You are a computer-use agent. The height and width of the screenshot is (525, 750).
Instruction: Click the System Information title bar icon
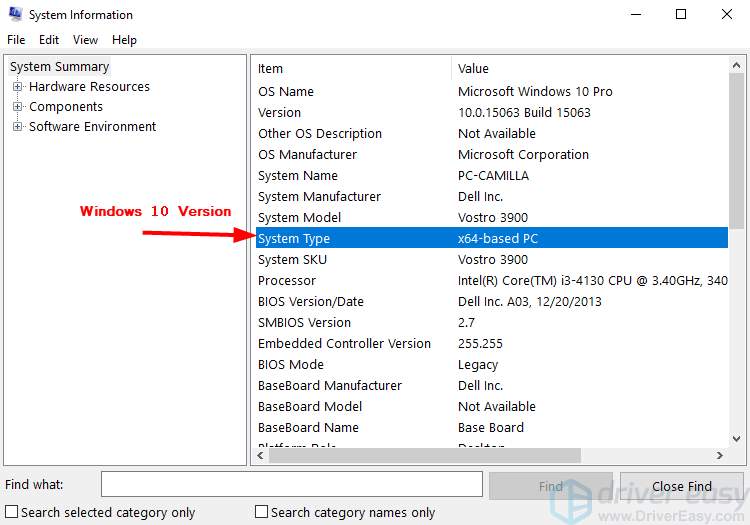(14, 15)
